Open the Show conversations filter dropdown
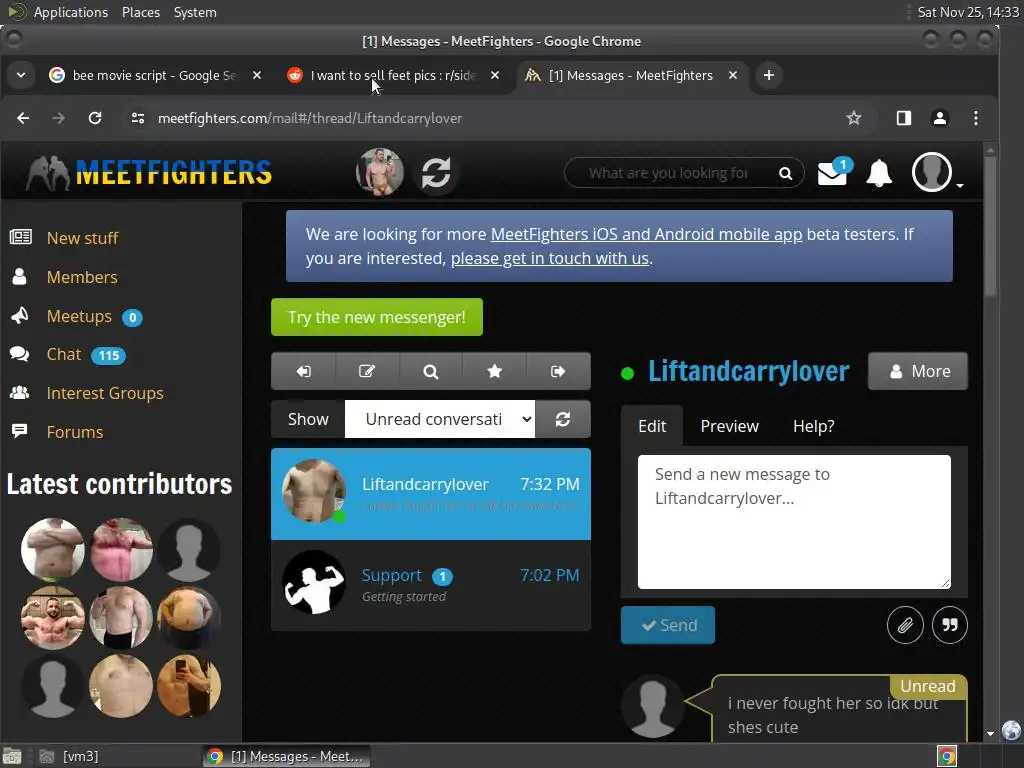The width and height of the screenshot is (1024, 768). [x=440, y=419]
